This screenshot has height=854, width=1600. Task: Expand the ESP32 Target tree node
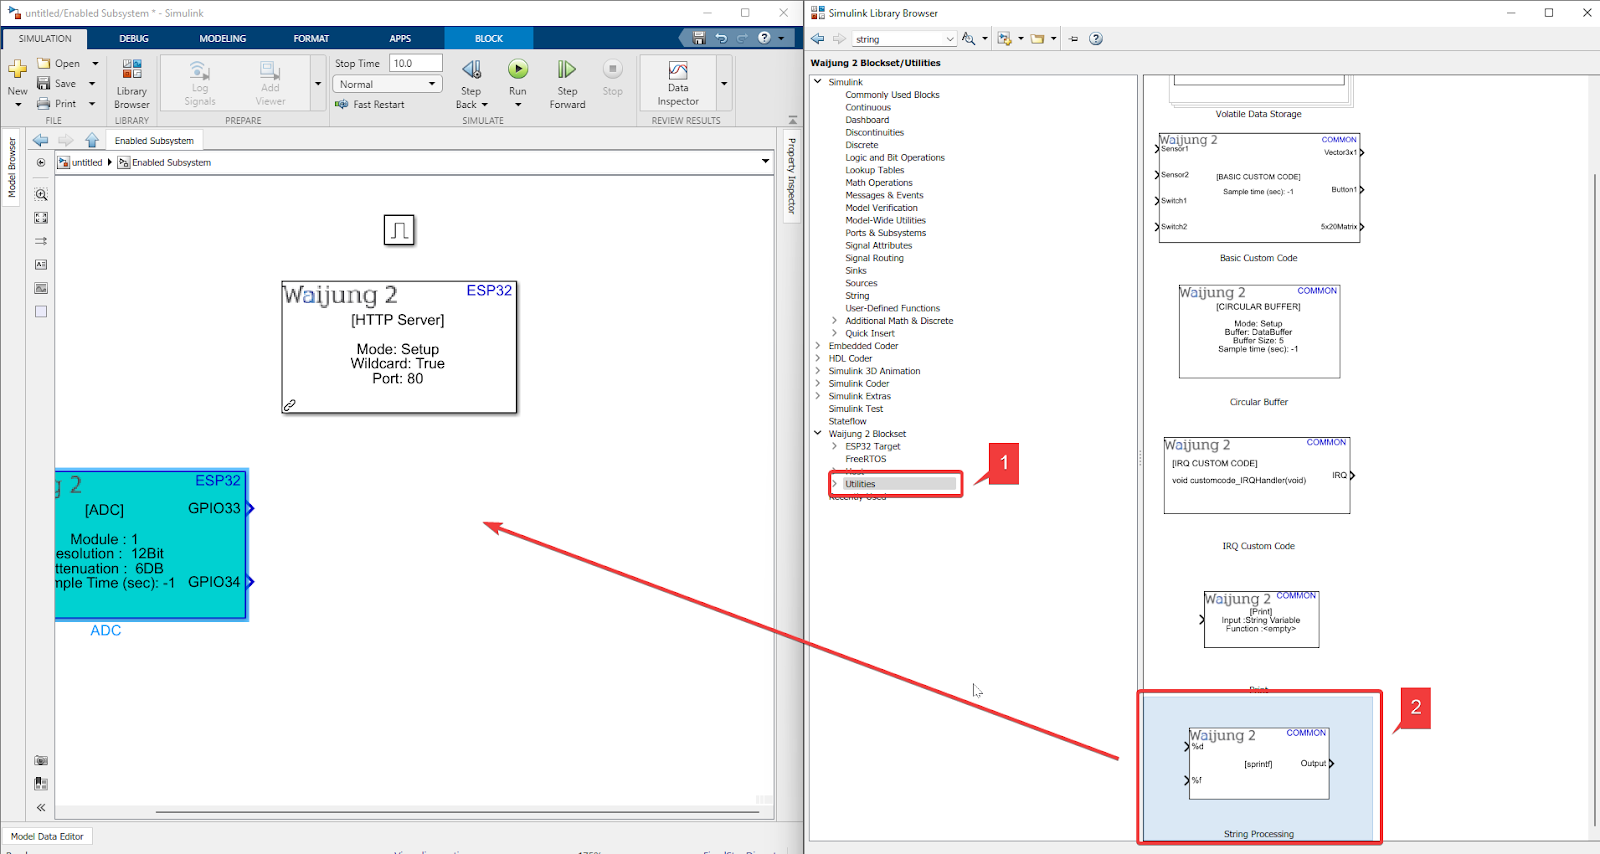coord(835,446)
